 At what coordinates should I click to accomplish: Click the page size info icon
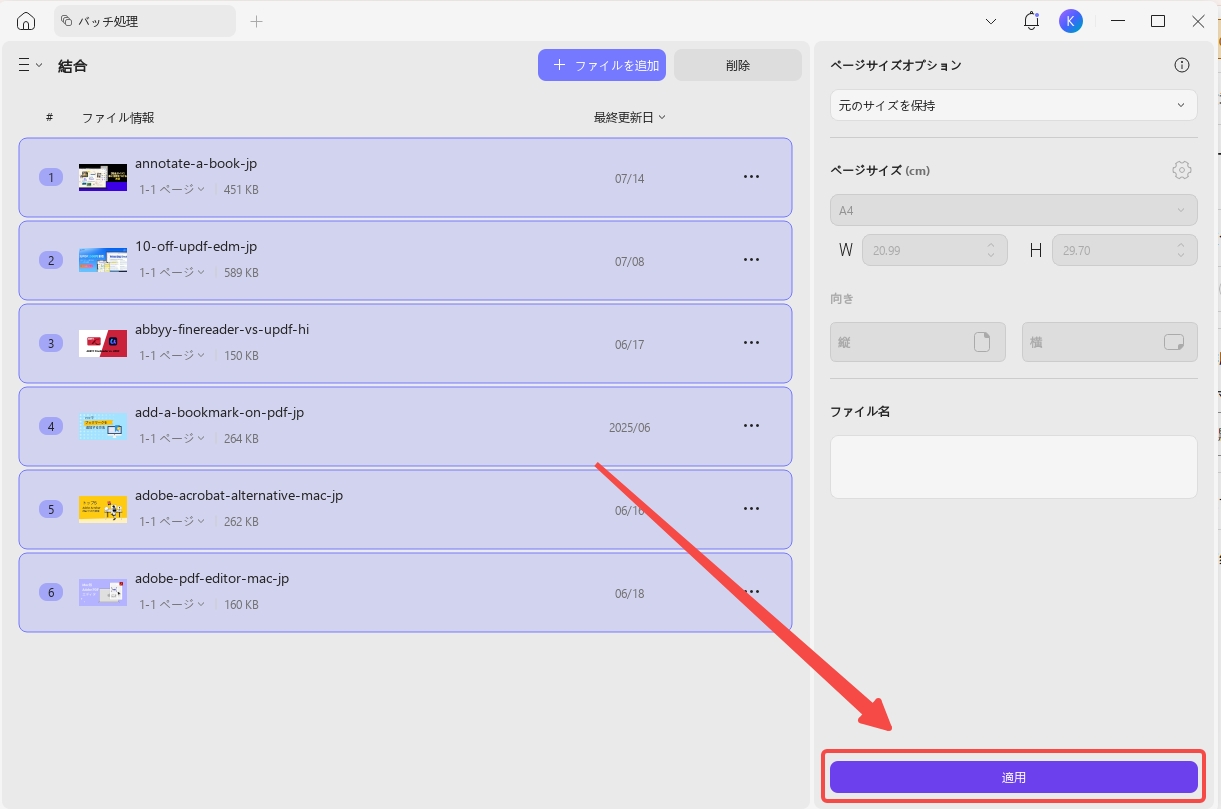[1182, 65]
